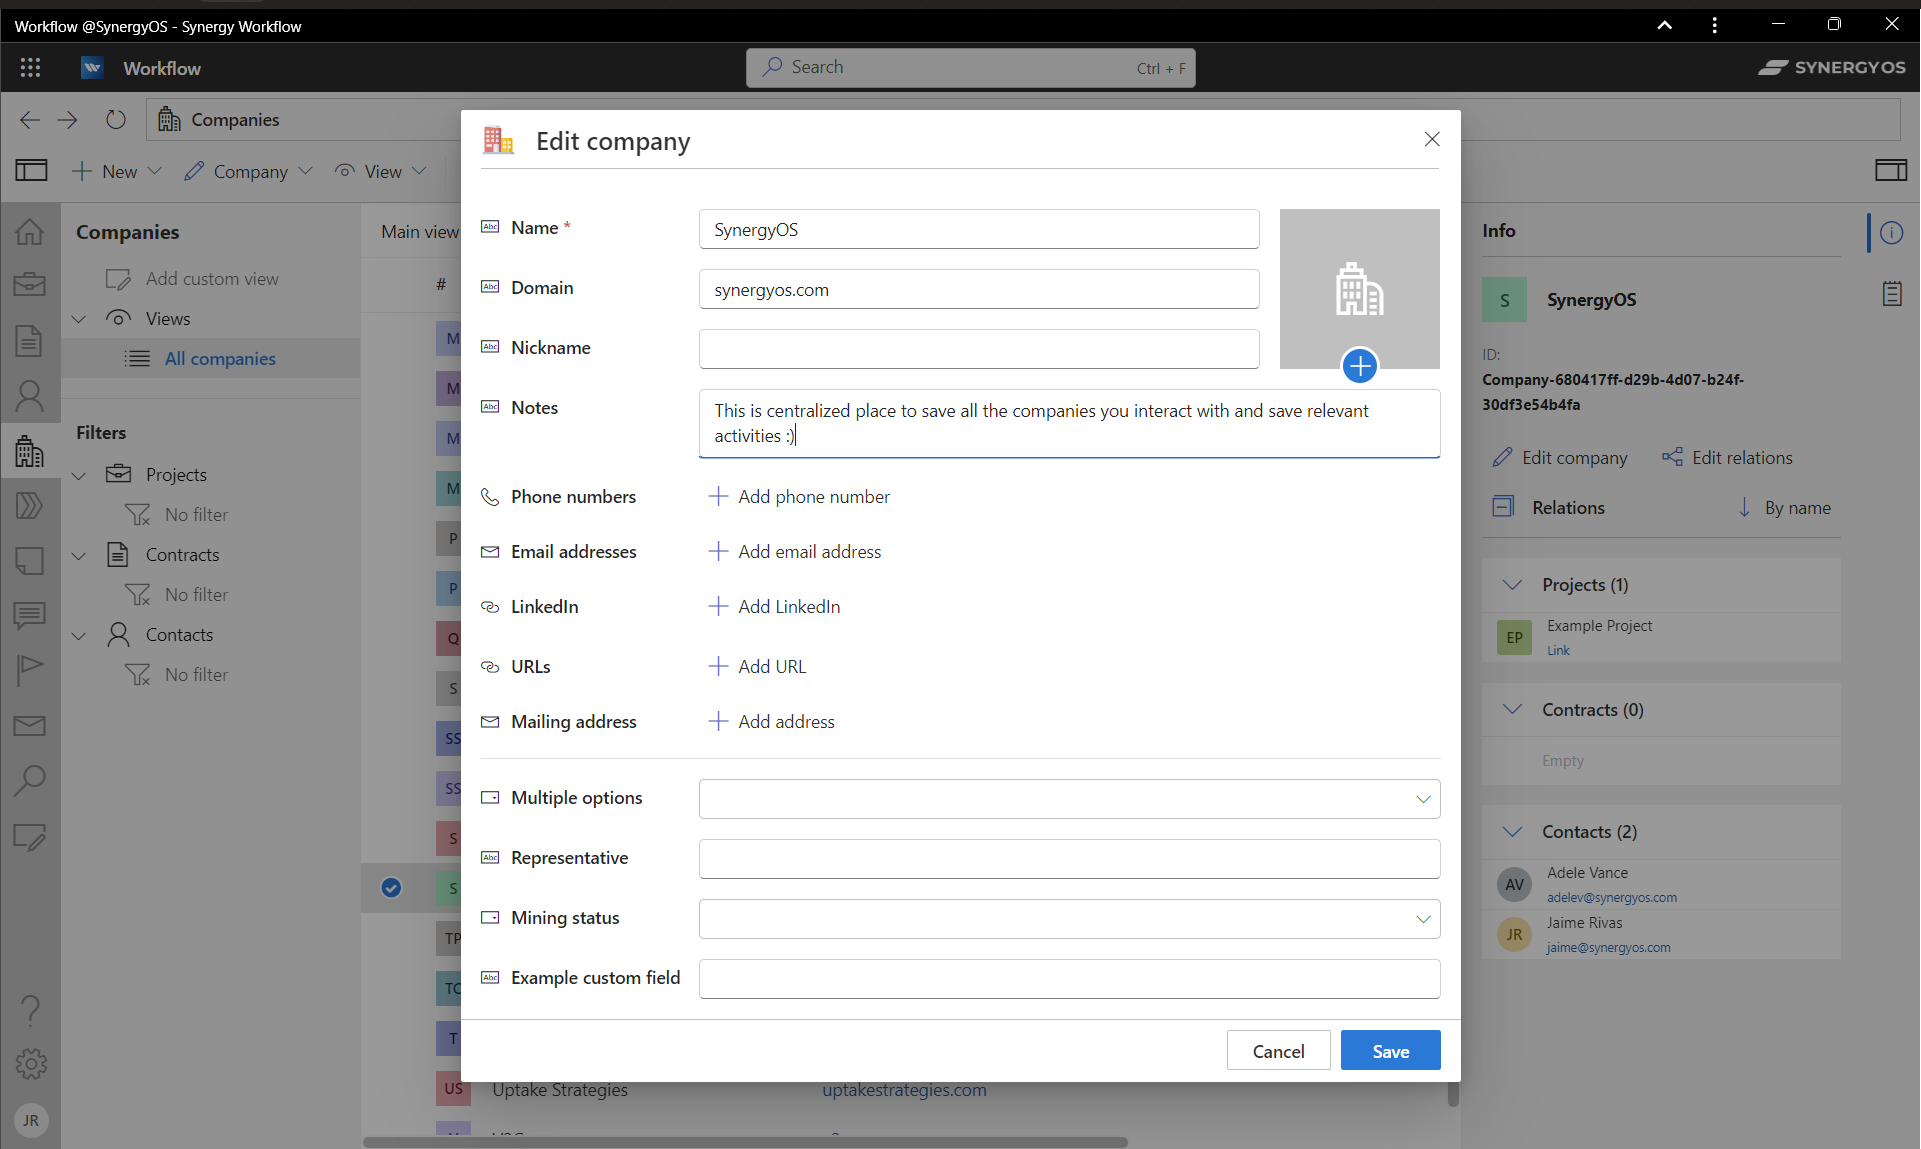Open mail envelope icon in sidebar

30,726
